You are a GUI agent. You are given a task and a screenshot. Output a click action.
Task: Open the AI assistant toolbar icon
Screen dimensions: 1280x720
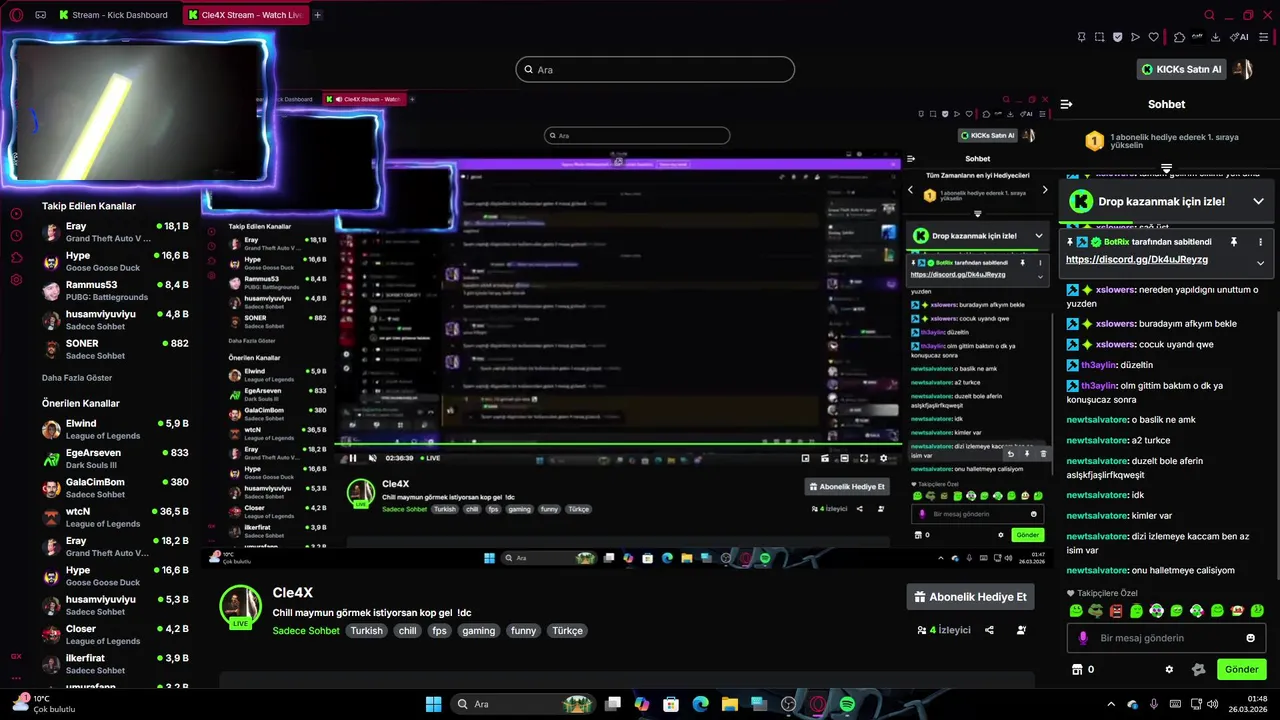click(1239, 38)
